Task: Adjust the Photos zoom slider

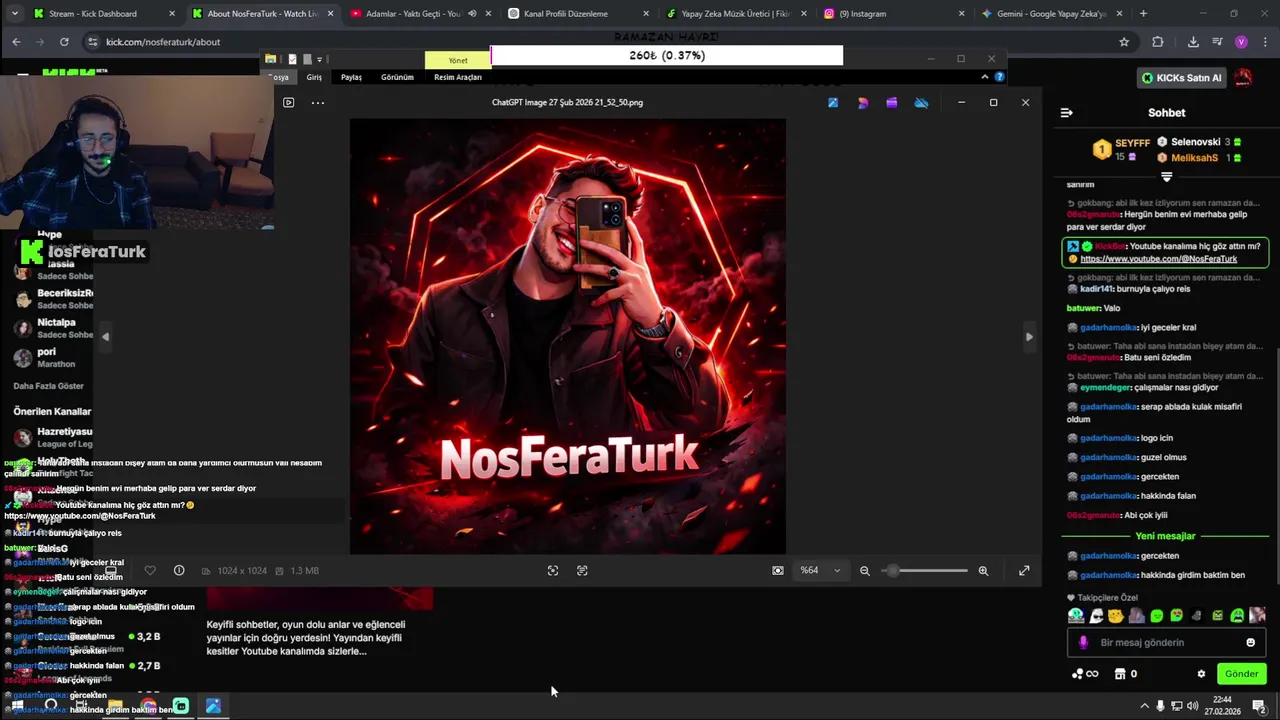Action: [x=924, y=570]
